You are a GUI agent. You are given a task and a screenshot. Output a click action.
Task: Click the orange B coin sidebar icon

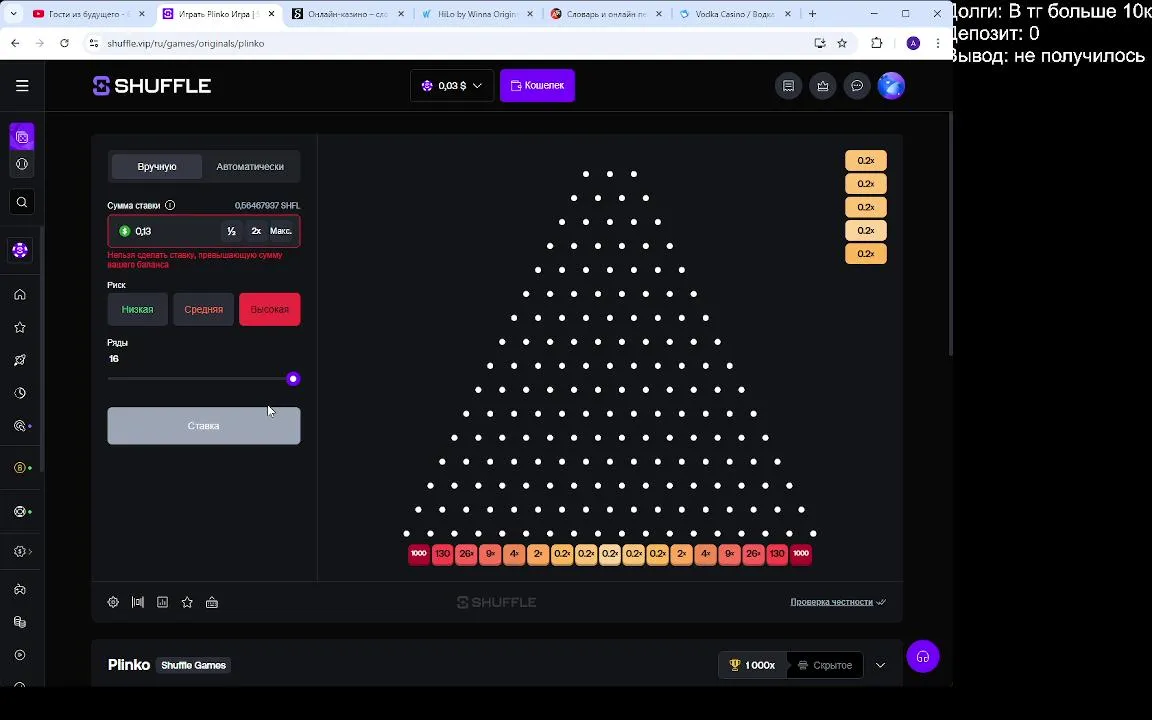click(x=20, y=468)
